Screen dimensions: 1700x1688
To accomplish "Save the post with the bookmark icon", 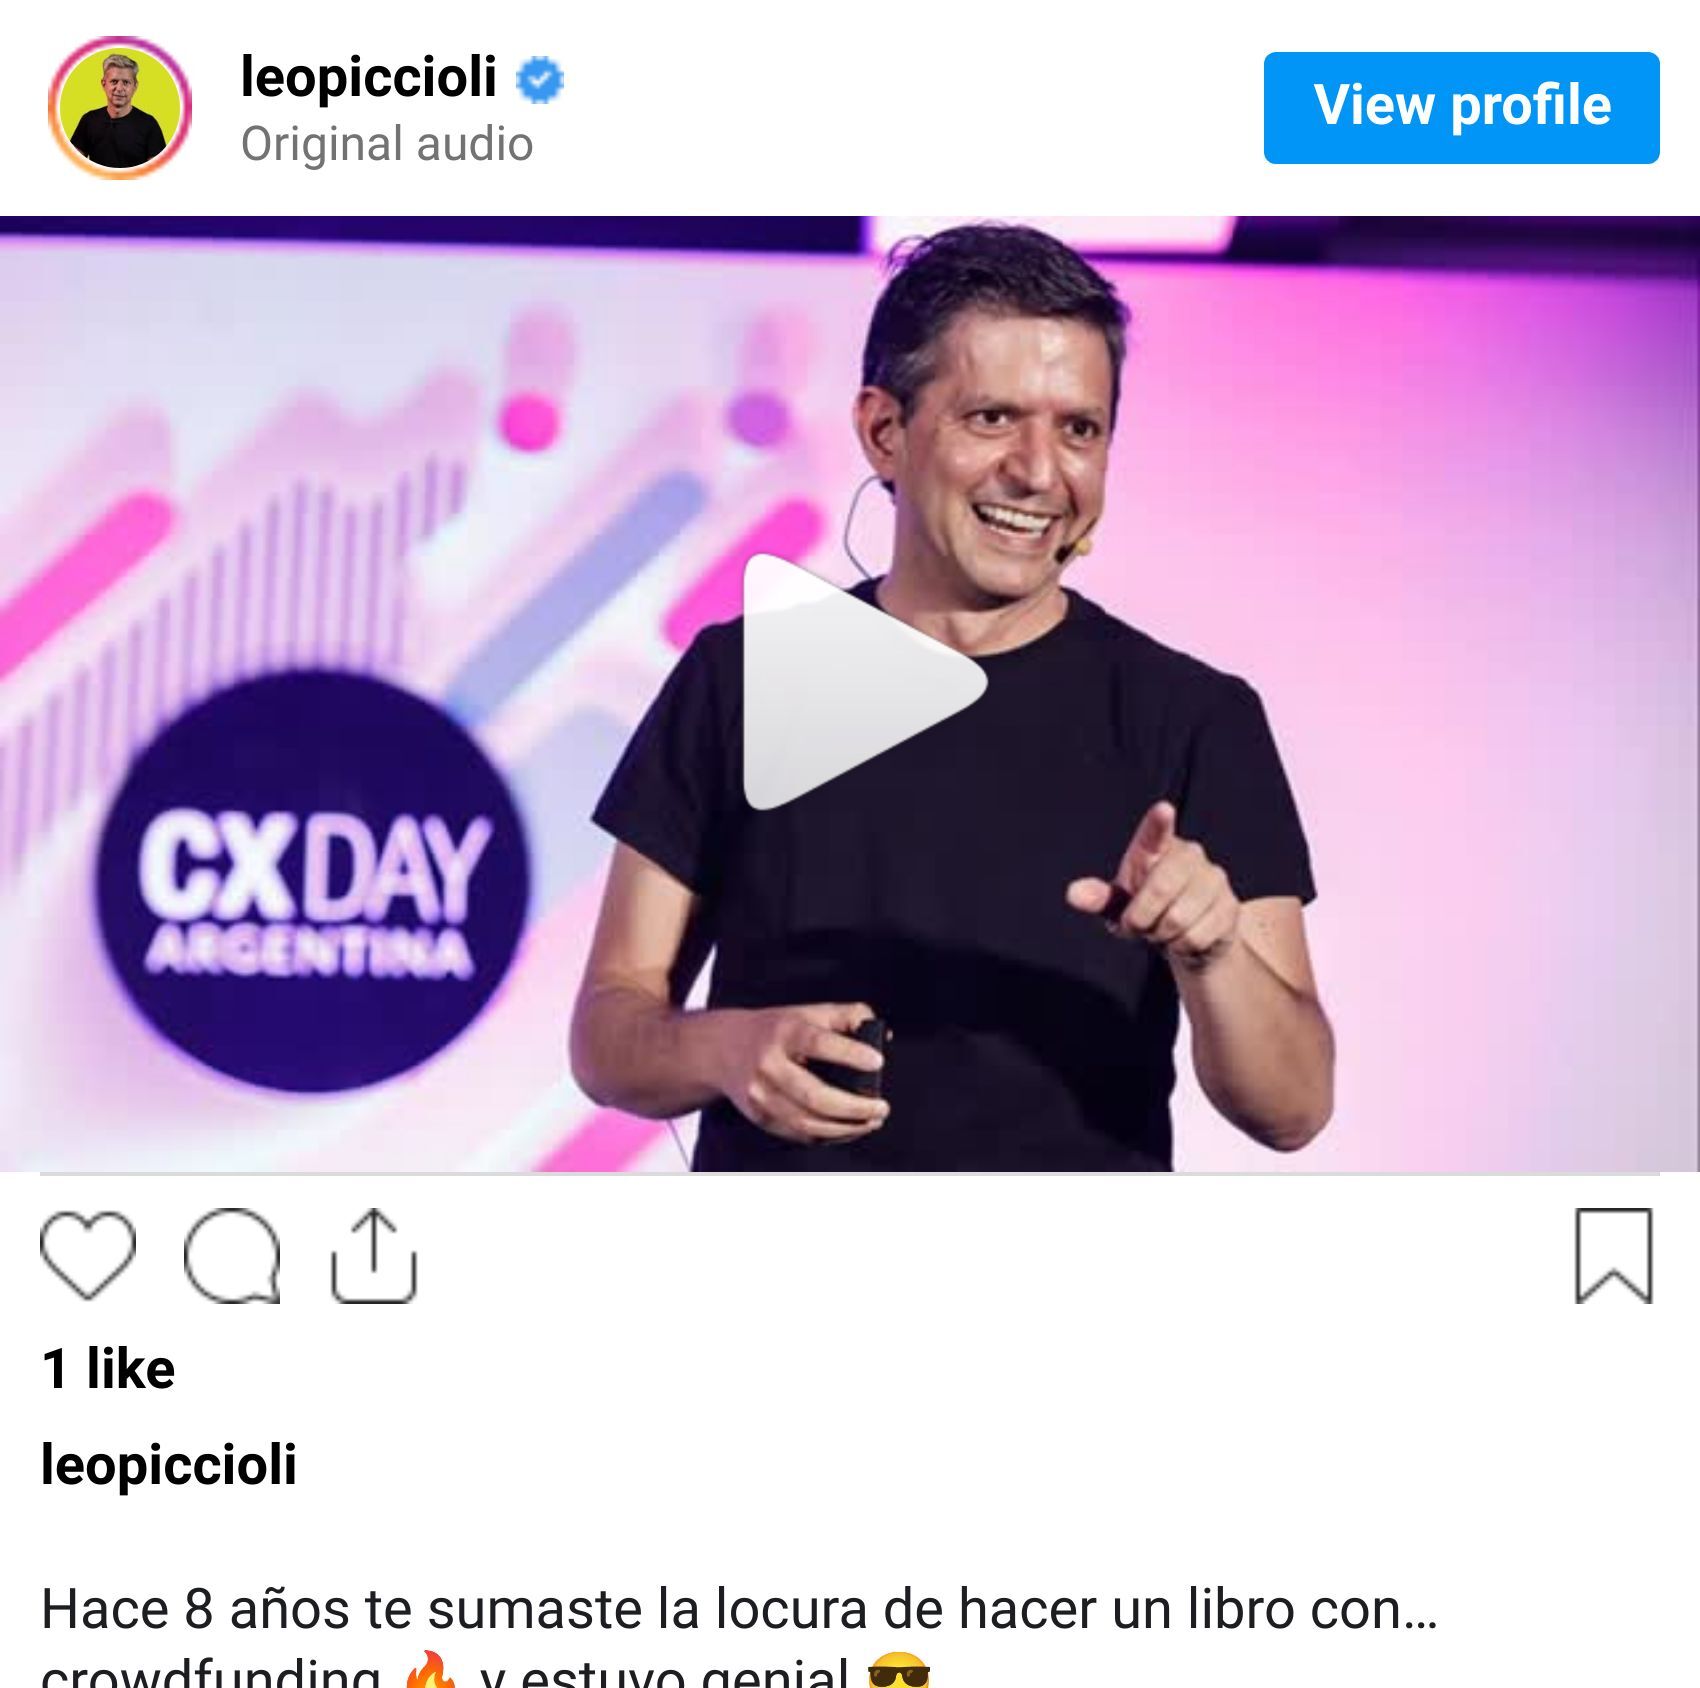I will click(1613, 1255).
